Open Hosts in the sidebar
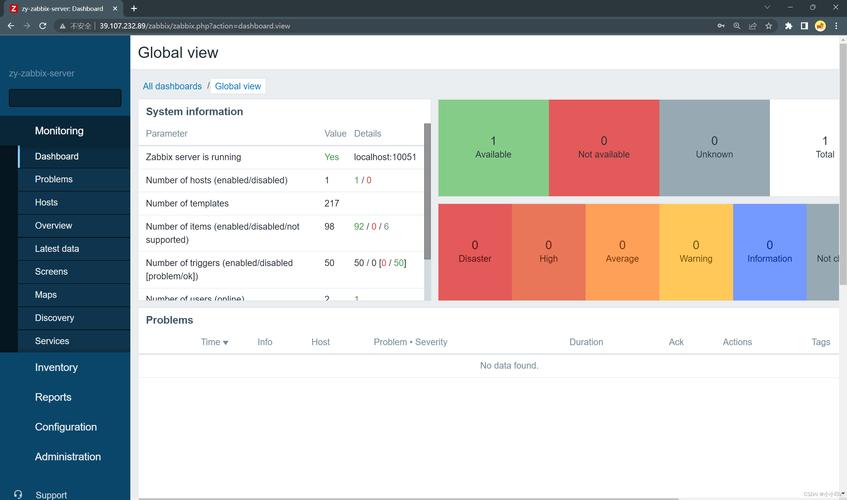847x500 pixels. pos(74,202)
